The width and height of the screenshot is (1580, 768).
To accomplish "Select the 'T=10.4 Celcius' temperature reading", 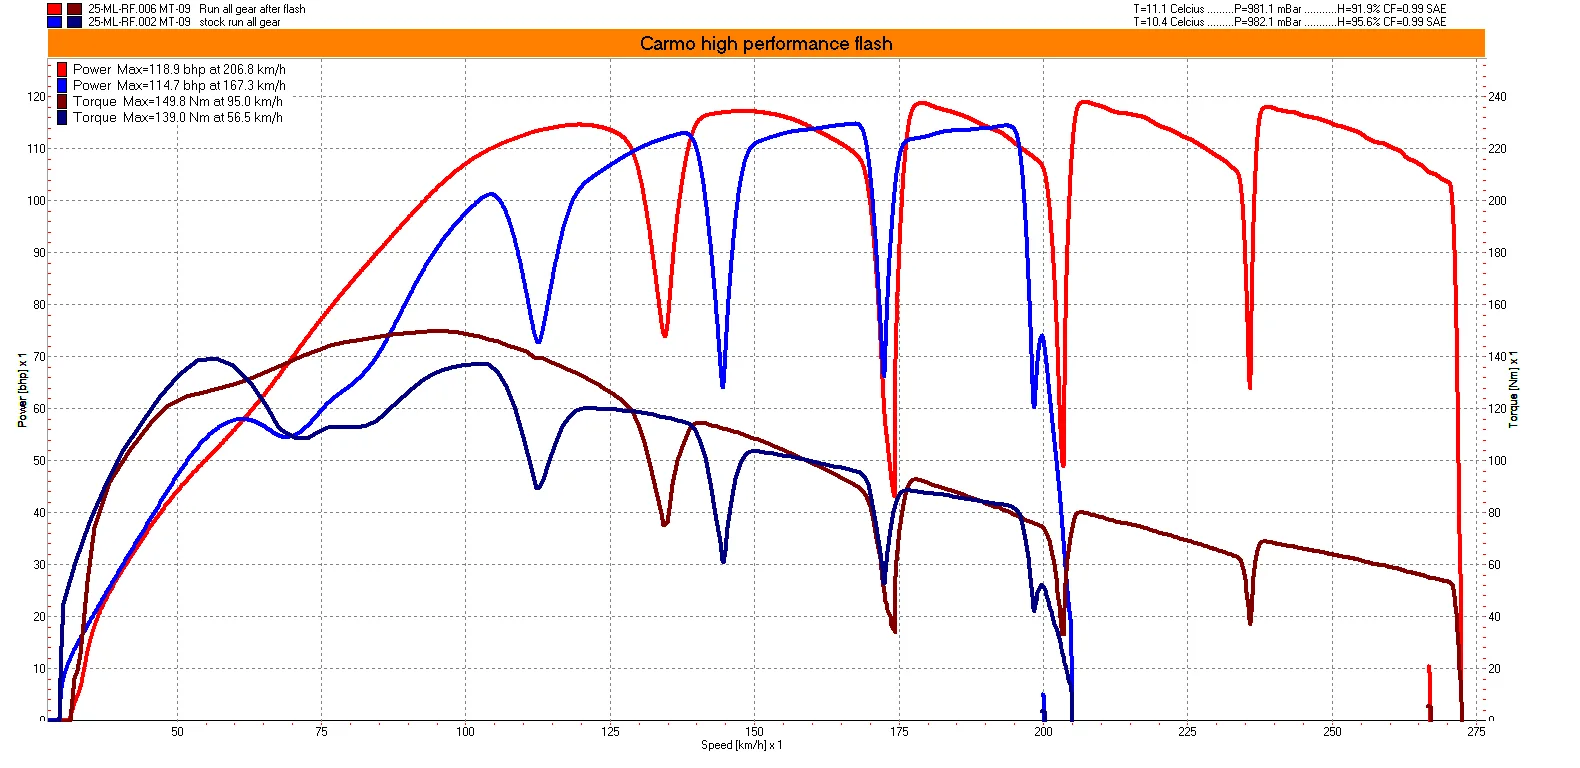I will coord(1169,22).
